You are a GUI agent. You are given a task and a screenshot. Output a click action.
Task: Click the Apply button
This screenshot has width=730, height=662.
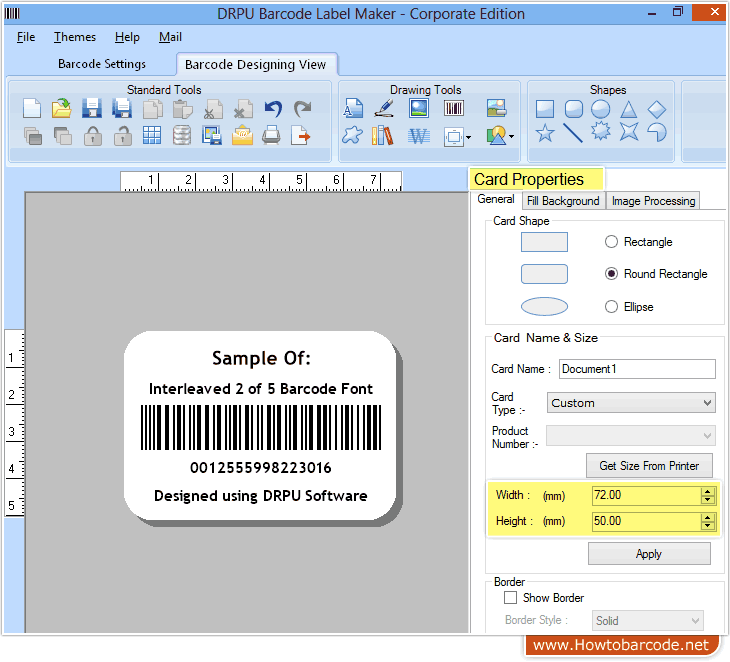point(649,554)
